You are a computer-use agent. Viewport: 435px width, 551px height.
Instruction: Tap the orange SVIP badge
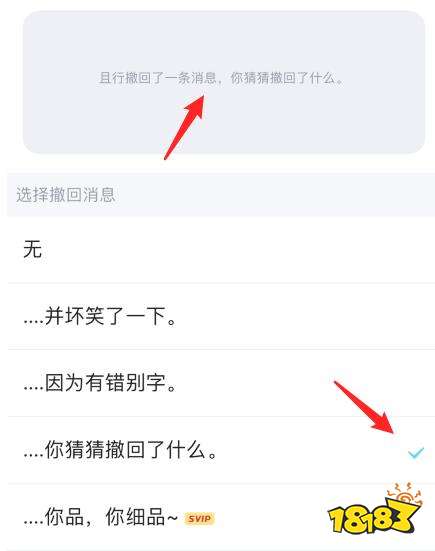(199, 519)
